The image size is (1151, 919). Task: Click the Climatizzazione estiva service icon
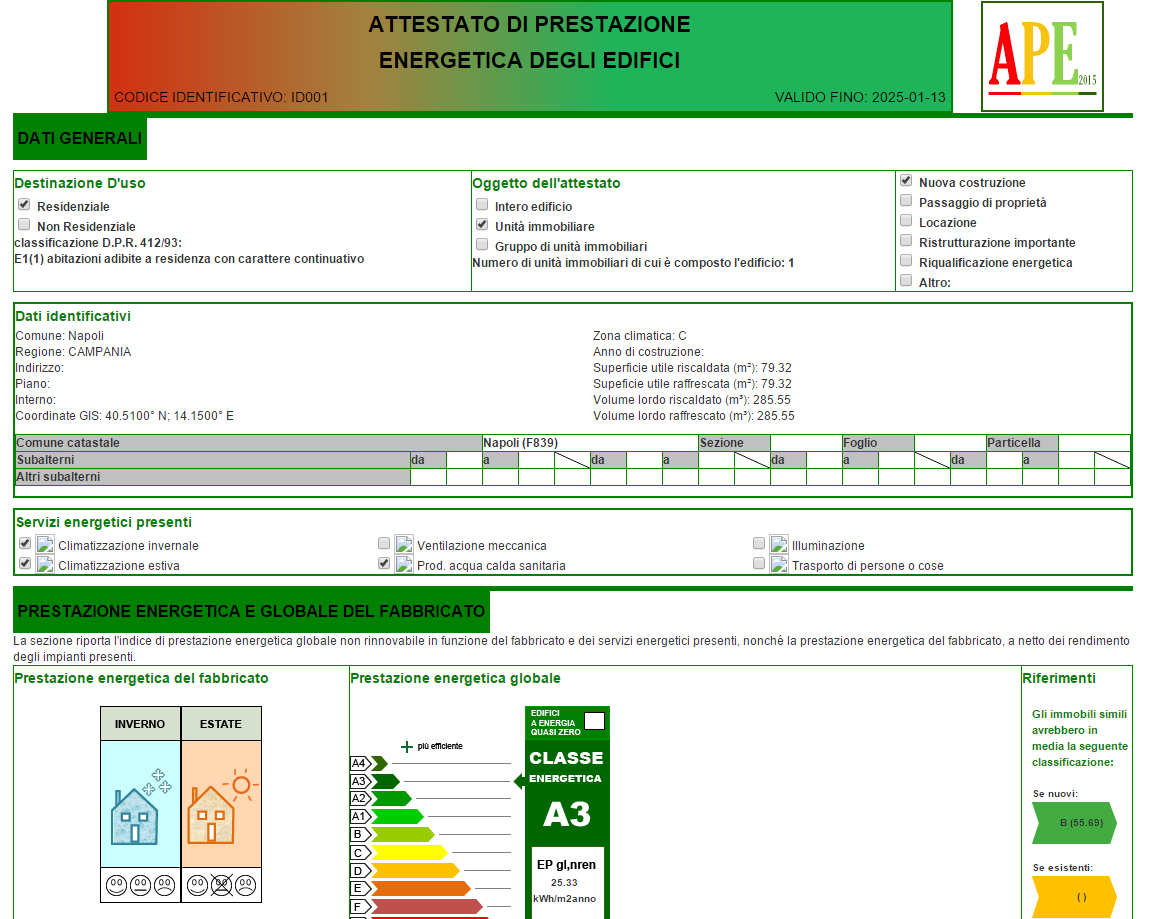click(x=45, y=564)
